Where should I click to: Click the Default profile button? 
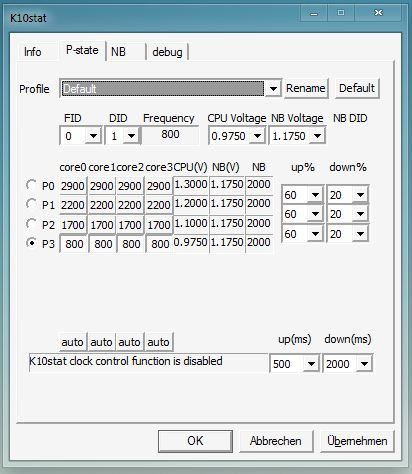pos(357,88)
